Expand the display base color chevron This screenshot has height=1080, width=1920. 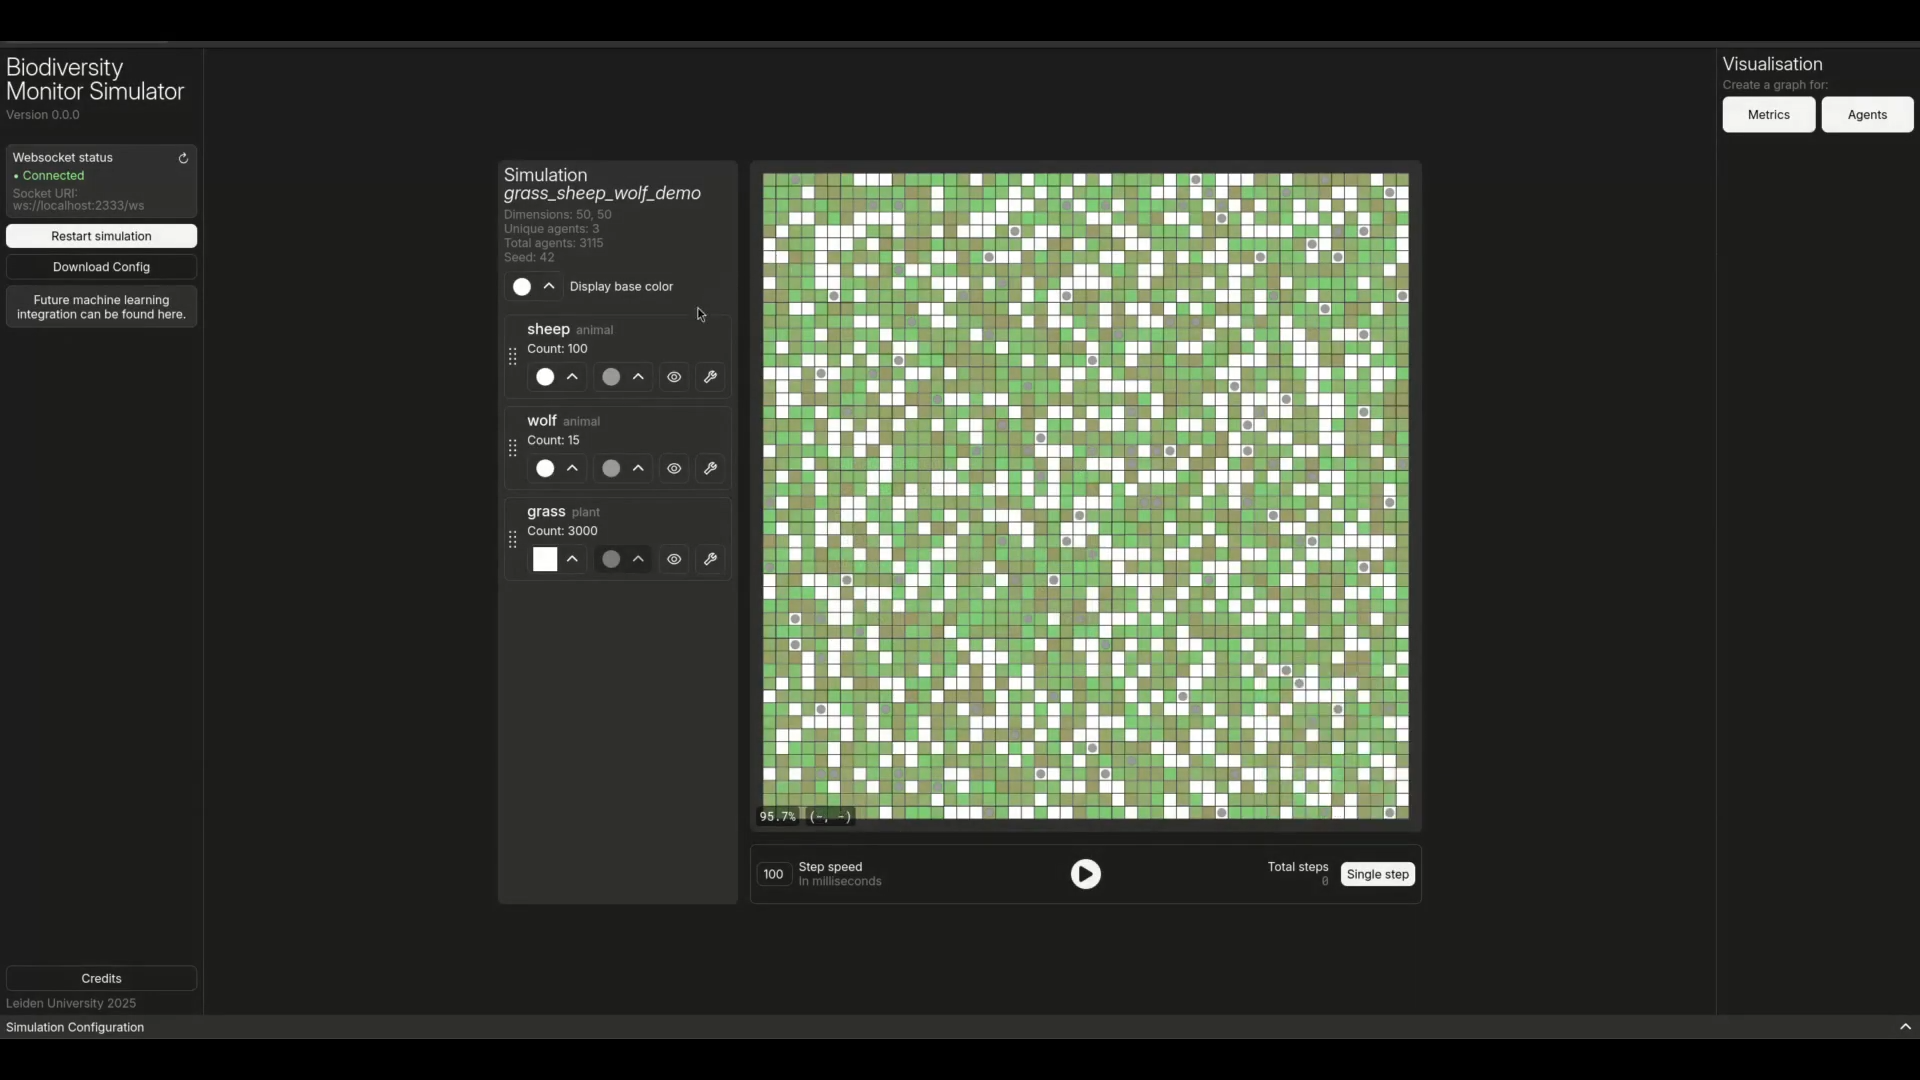point(549,286)
